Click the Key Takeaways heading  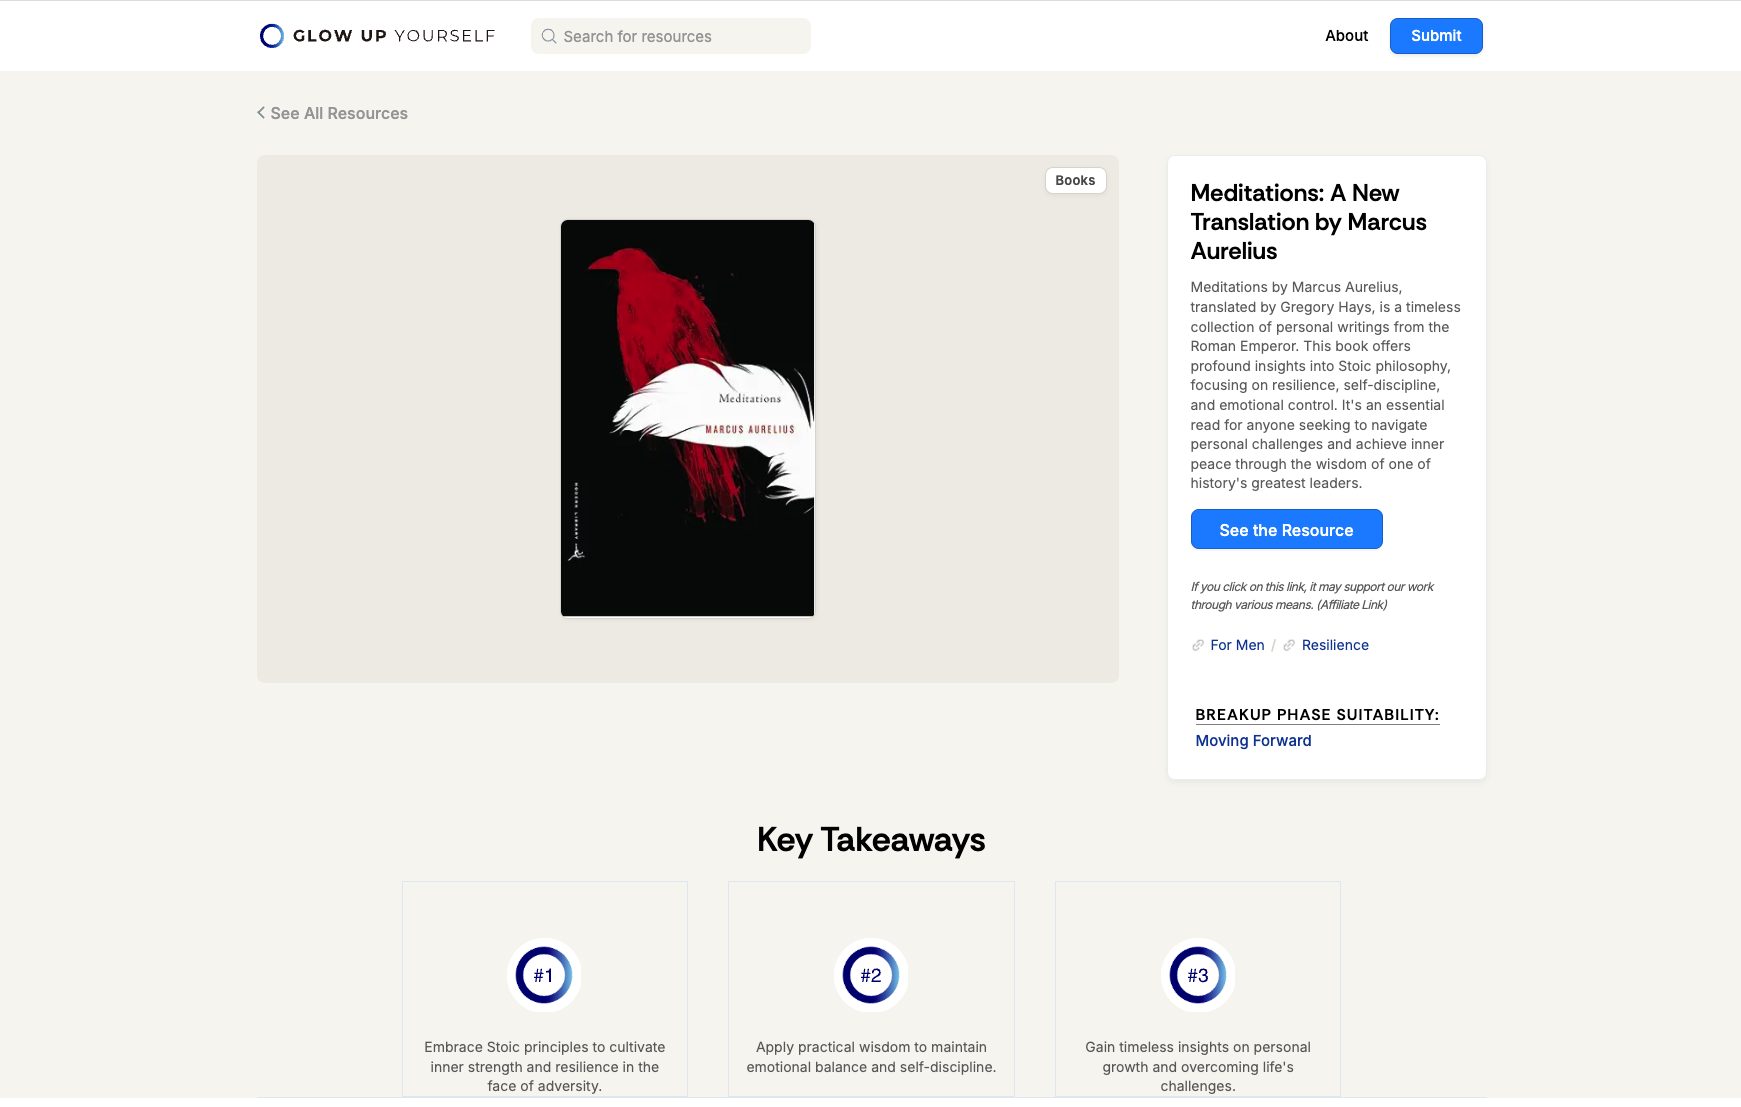click(x=871, y=840)
